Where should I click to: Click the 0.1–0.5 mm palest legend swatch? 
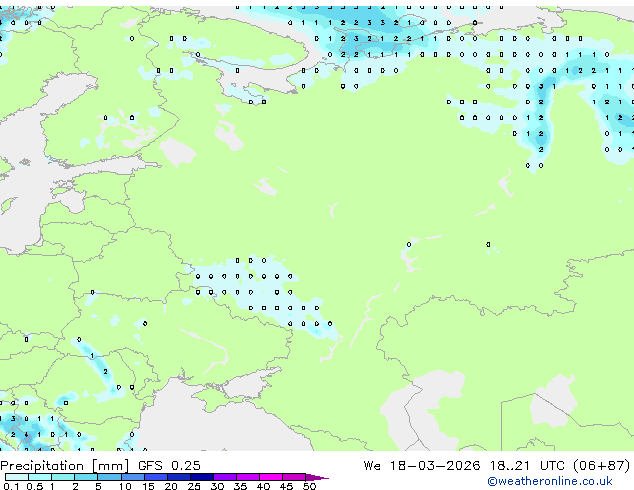coord(17,477)
